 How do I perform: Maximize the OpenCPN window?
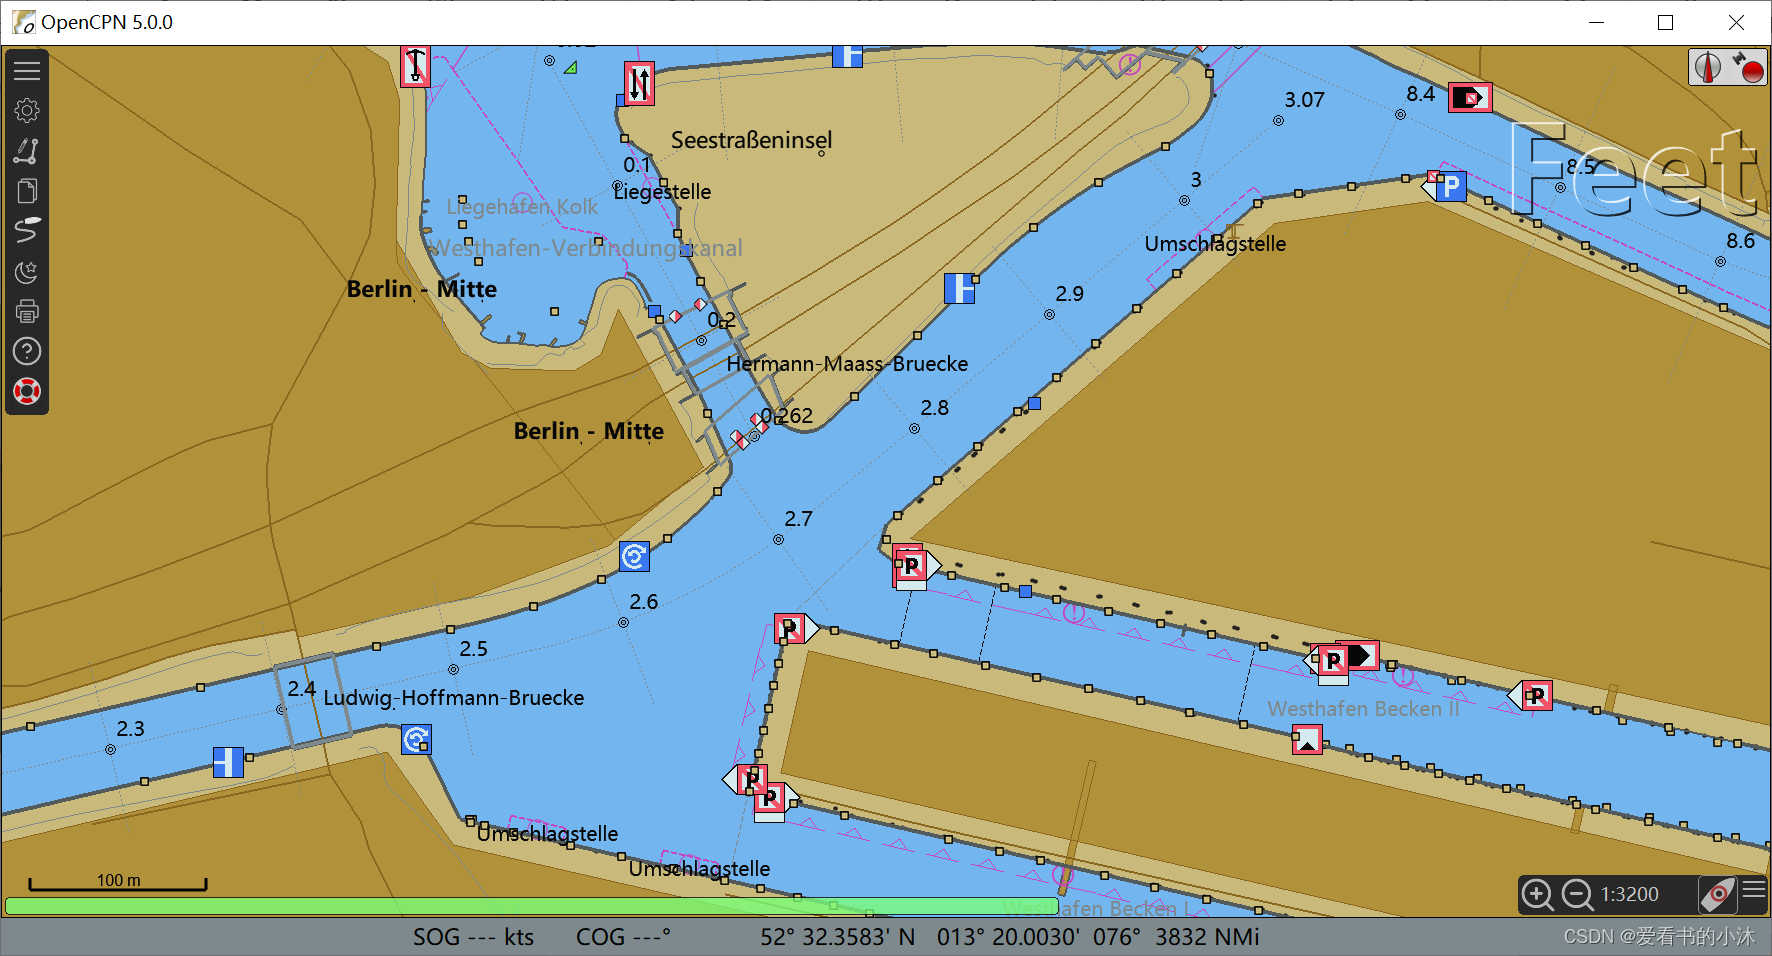(x=1665, y=22)
